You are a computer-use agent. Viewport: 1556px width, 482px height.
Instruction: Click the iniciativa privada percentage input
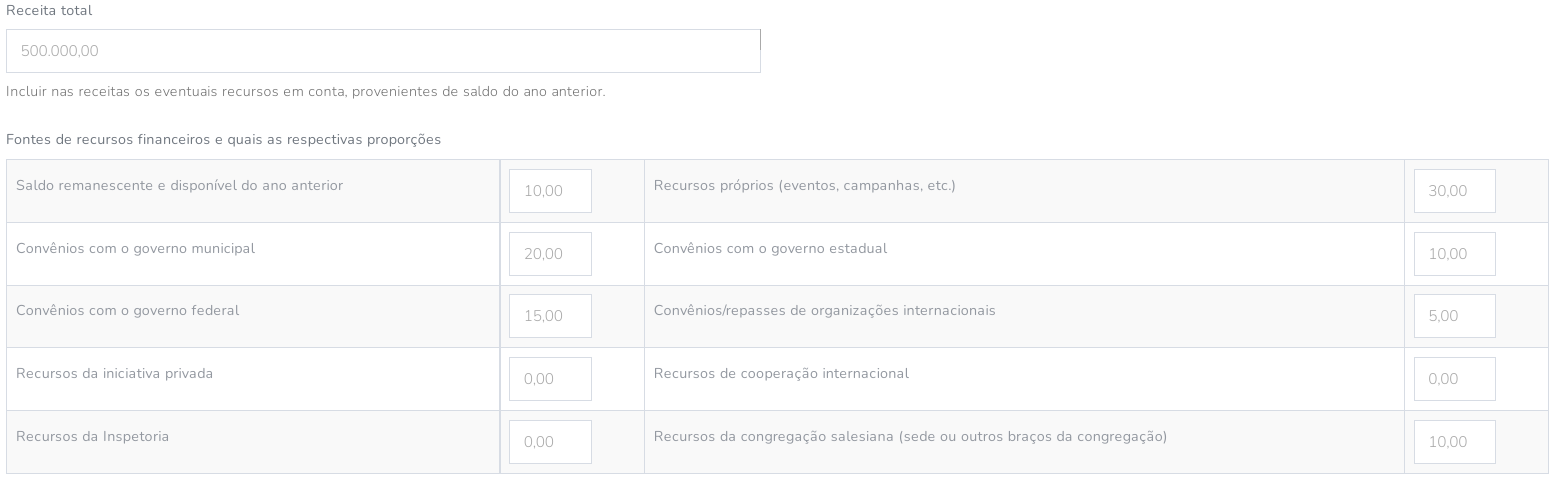pos(550,379)
